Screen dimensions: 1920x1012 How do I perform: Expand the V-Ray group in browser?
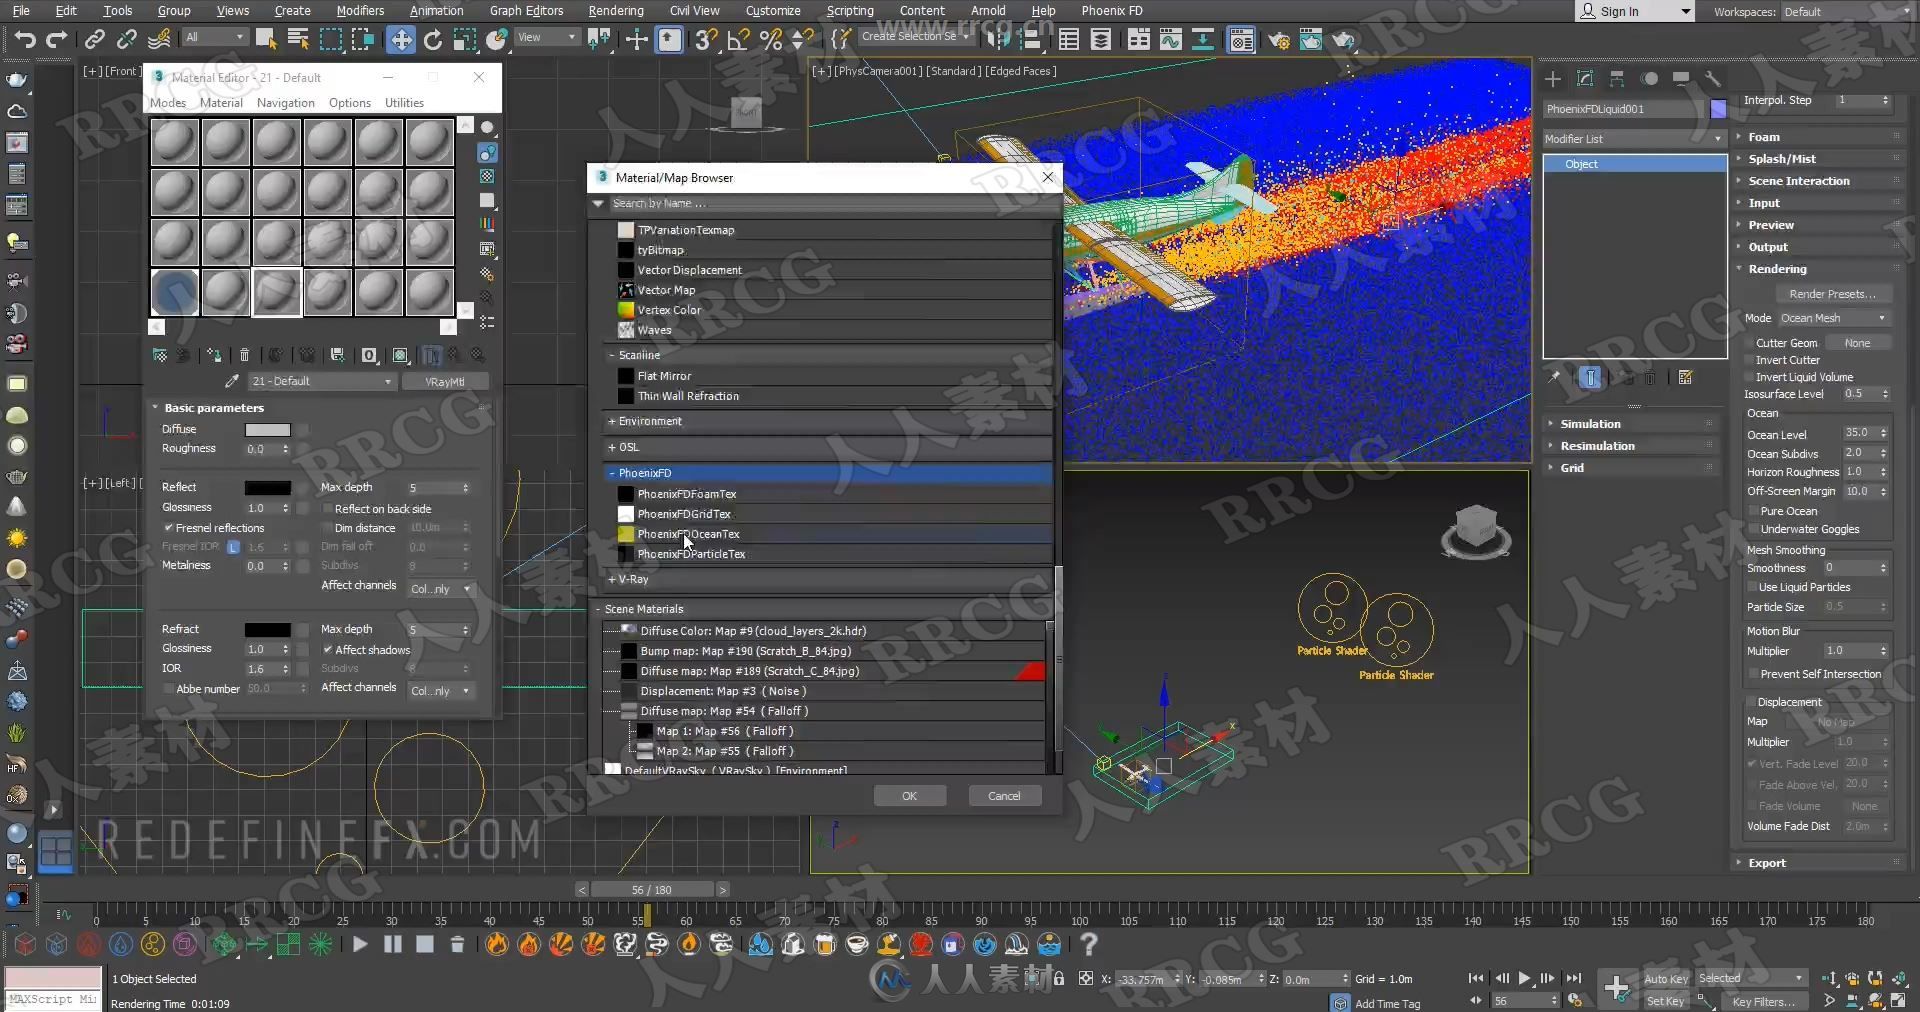click(611, 579)
